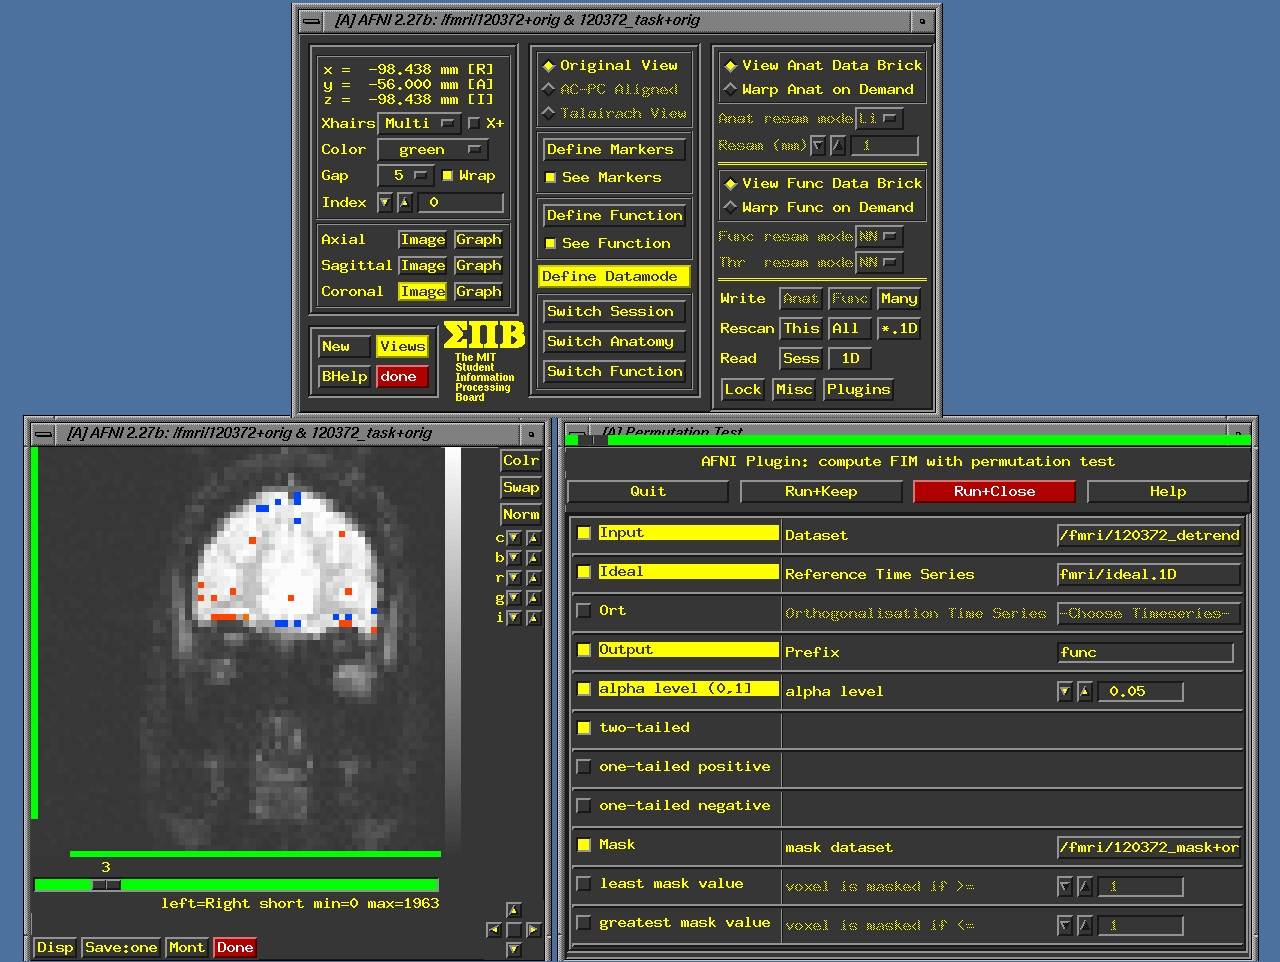Click the 'r' up arrow in image viewer
The height and width of the screenshot is (962, 1280).
click(x=533, y=578)
